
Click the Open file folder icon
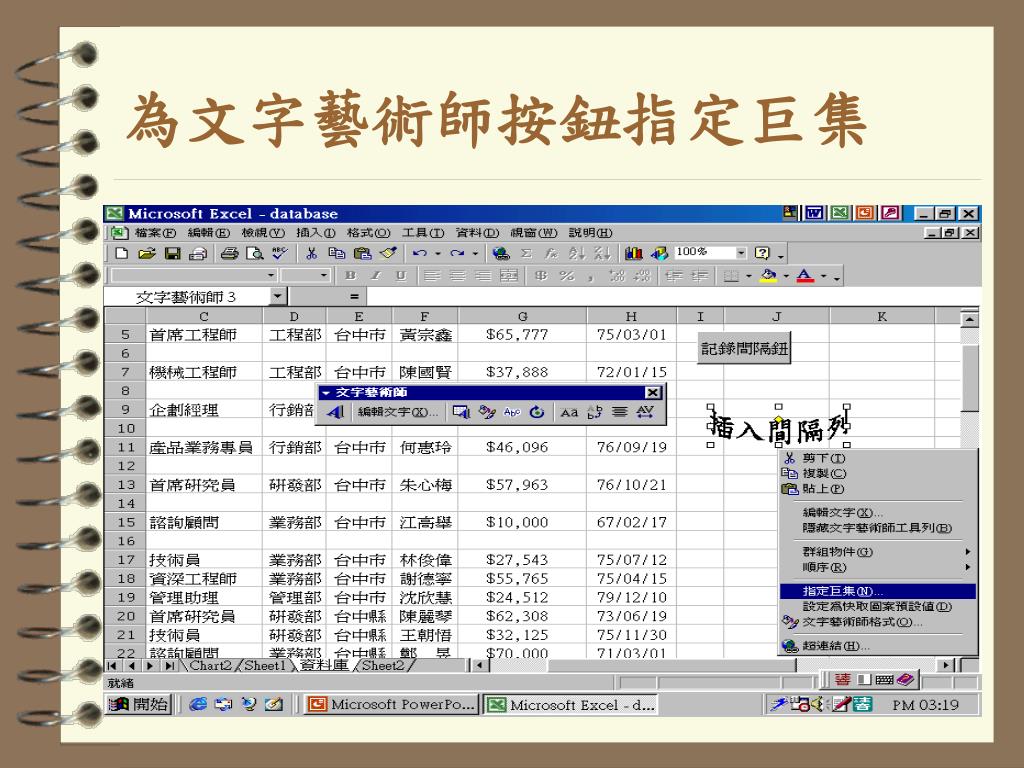coord(147,253)
